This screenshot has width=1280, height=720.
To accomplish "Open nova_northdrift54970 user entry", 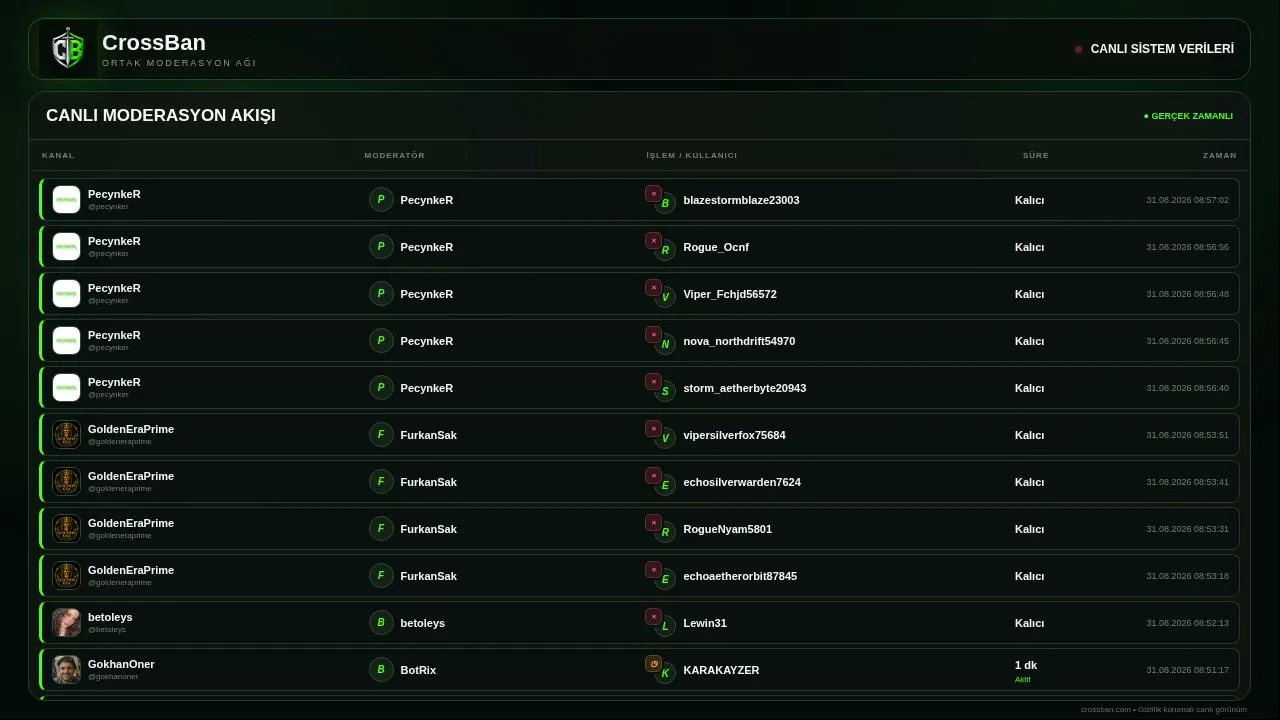I will [739, 341].
